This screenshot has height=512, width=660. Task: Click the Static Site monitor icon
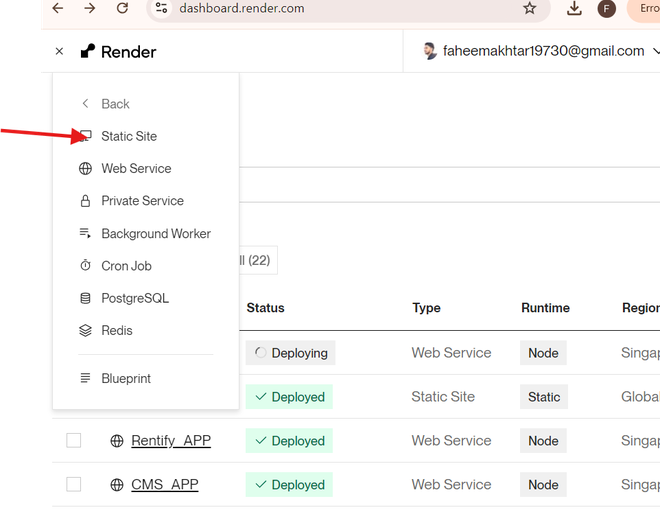tap(86, 136)
